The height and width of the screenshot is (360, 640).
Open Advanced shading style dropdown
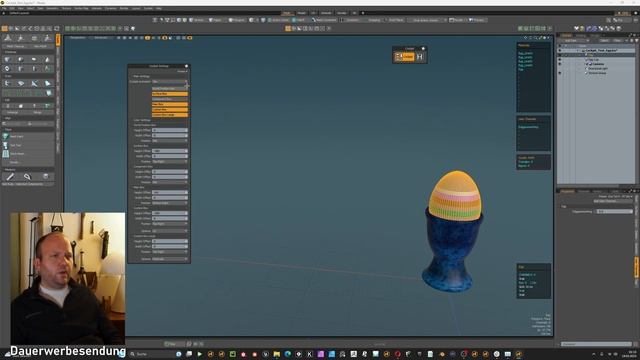pos(101,38)
